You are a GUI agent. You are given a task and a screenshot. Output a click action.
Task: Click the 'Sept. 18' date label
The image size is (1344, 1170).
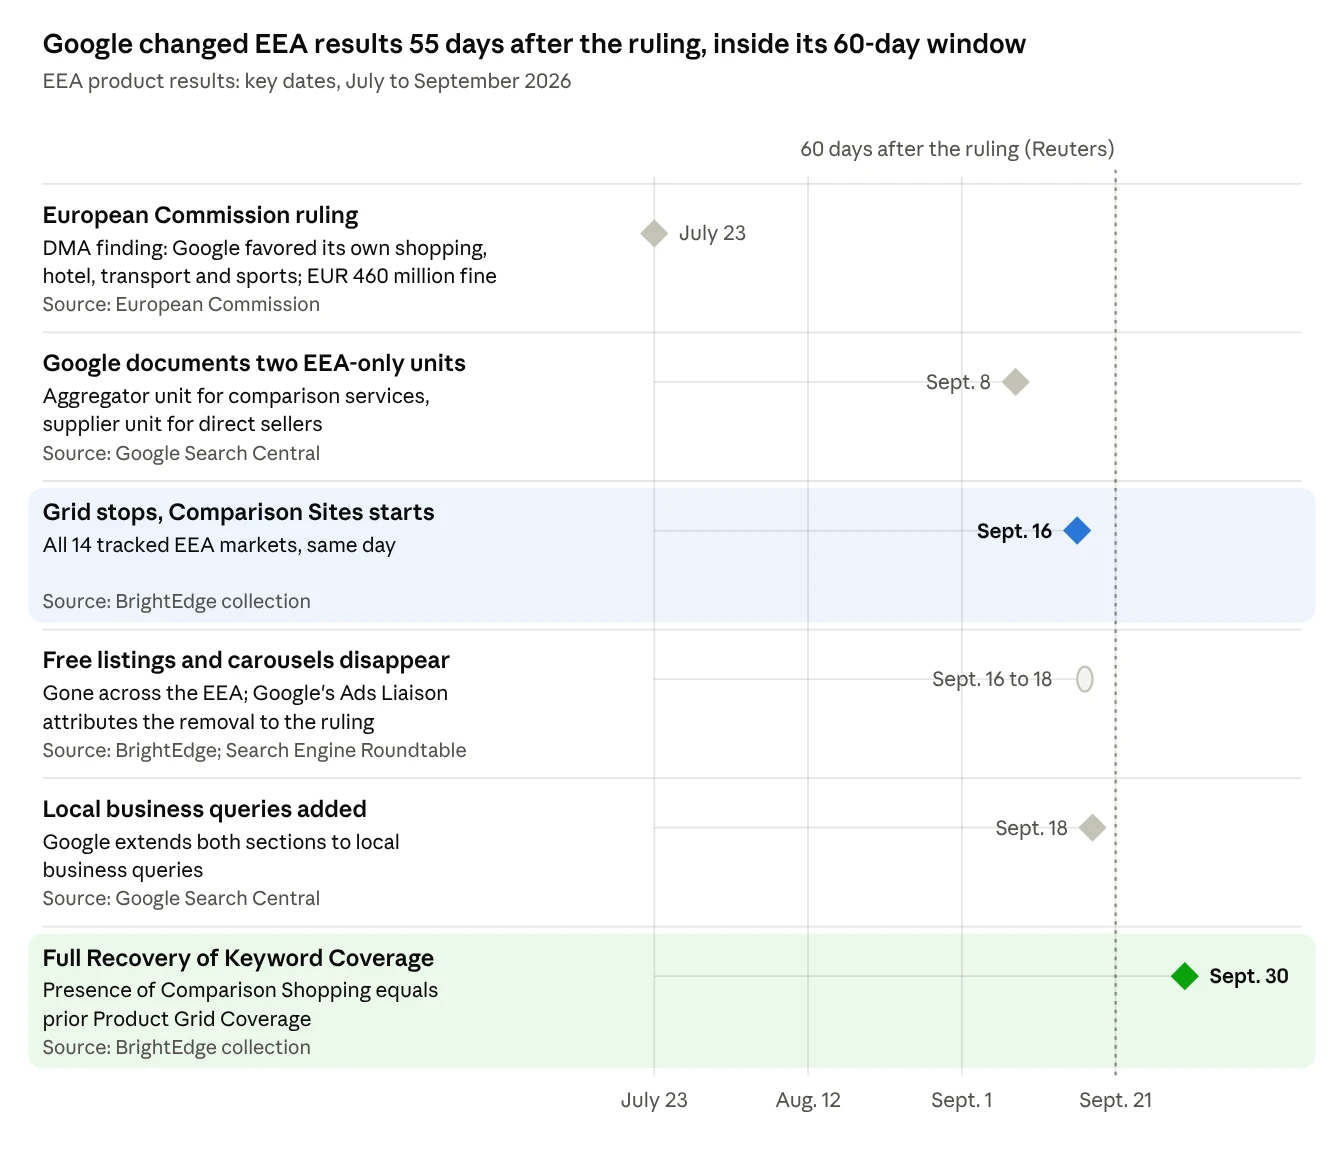pyautogui.click(x=1031, y=828)
